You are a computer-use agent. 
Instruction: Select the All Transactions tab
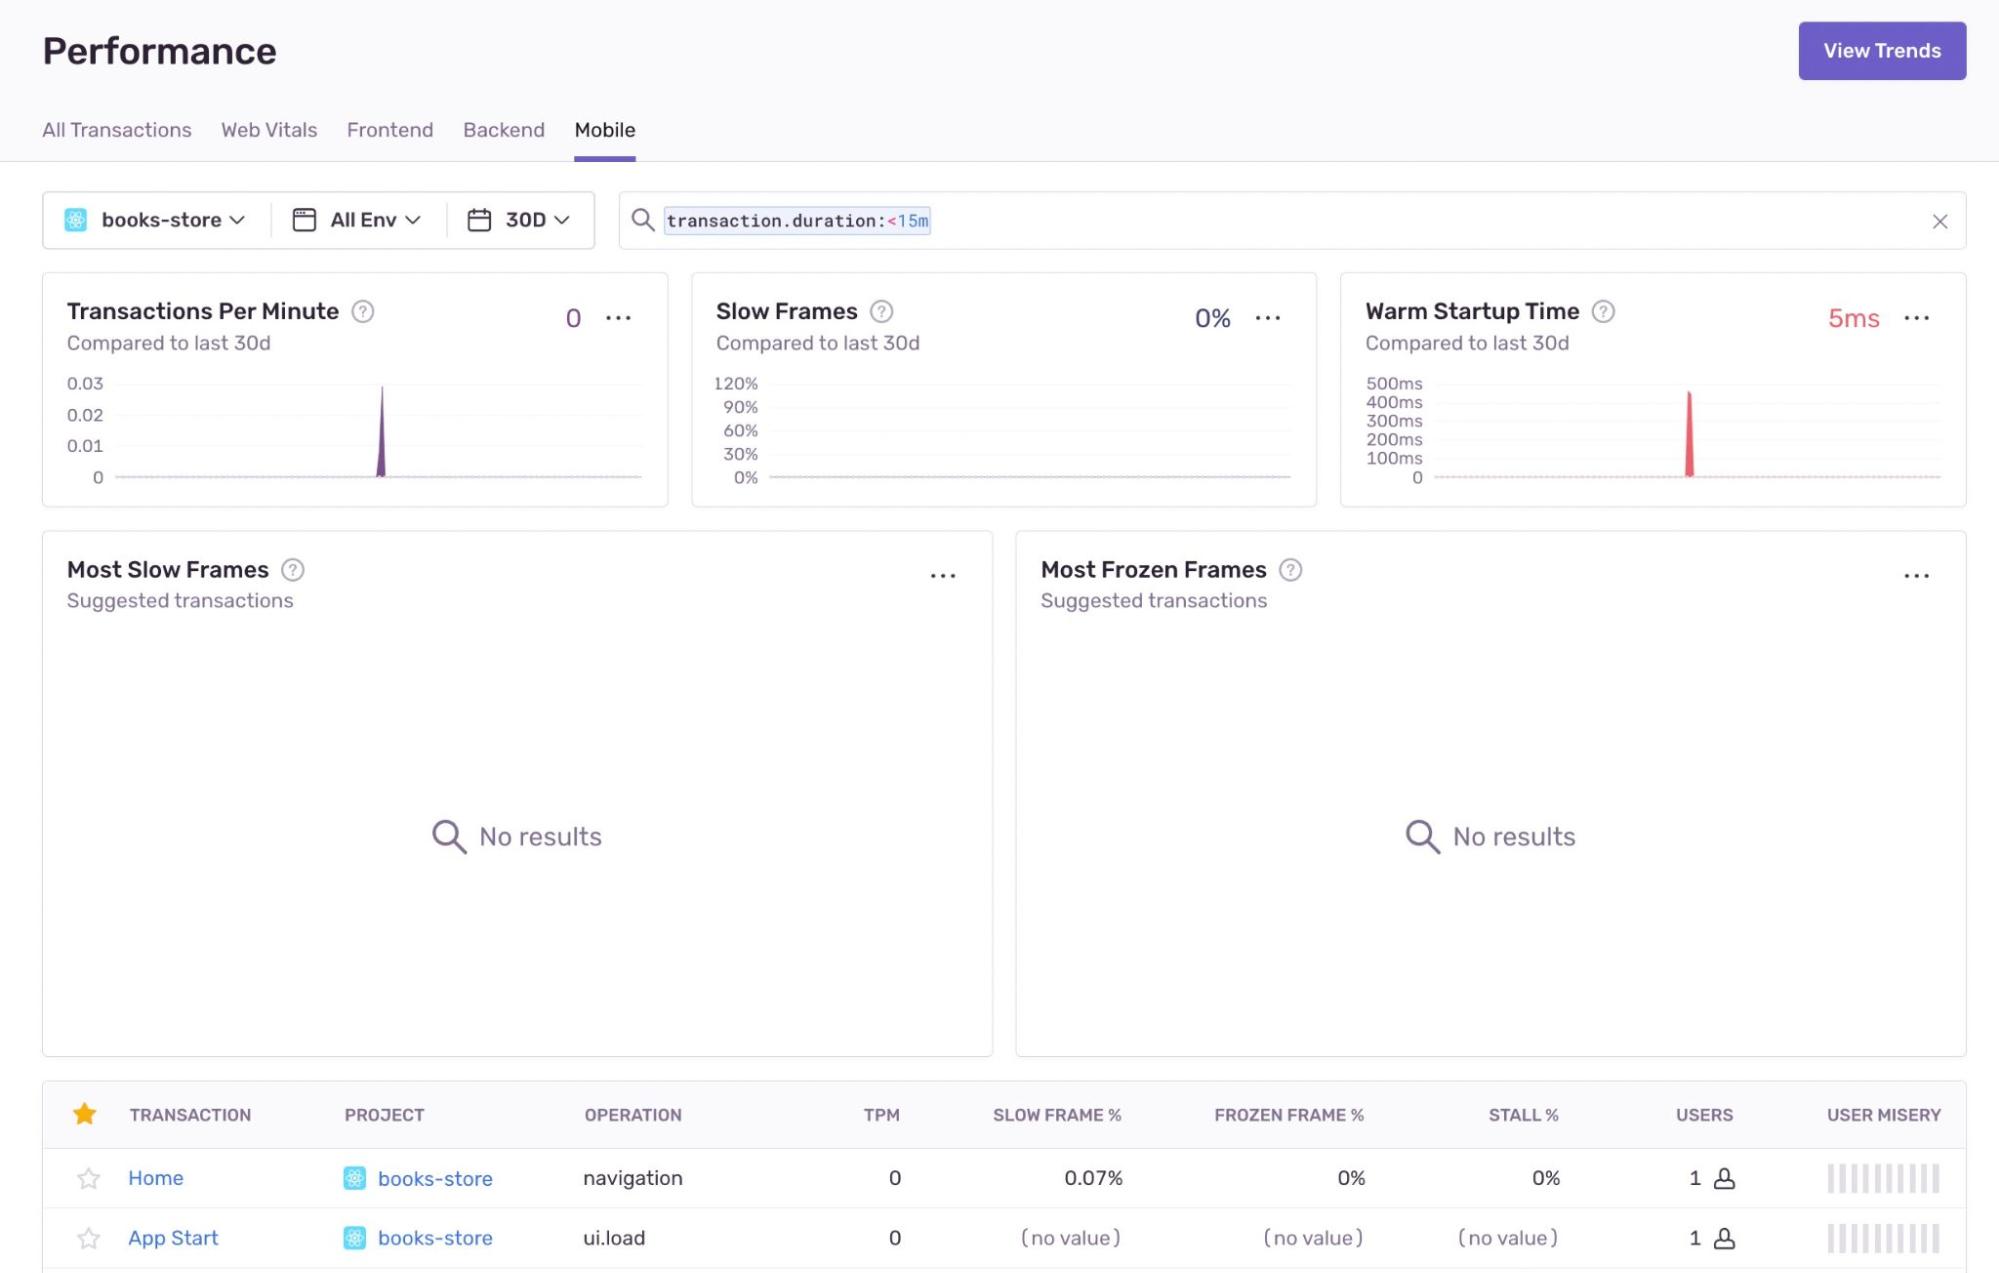tap(116, 130)
